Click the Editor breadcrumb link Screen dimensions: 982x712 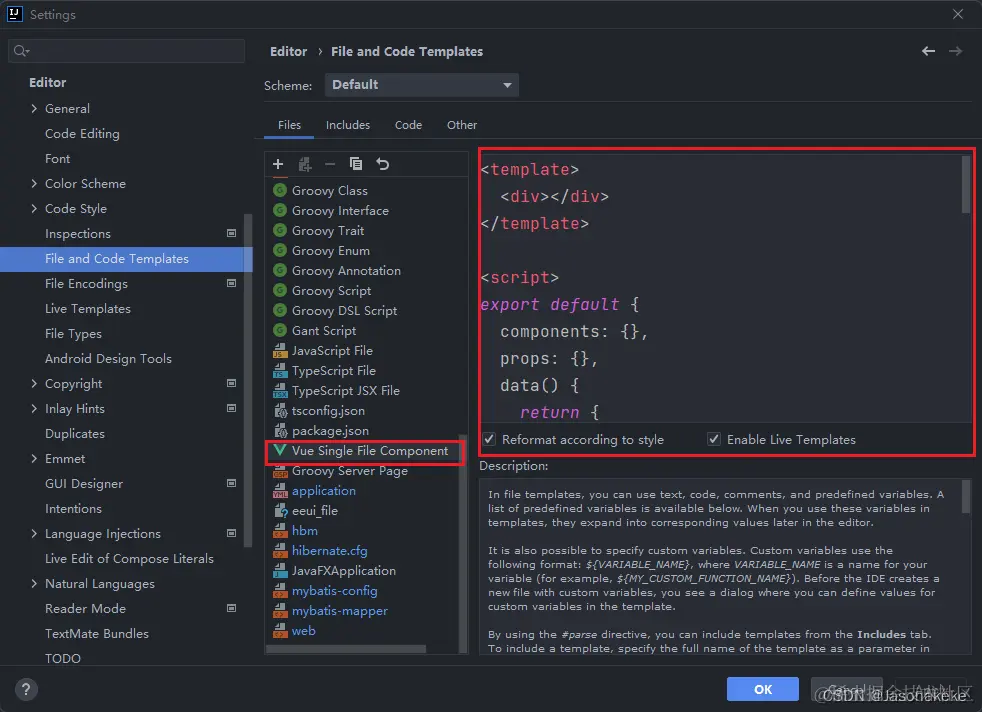tap(288, 51)
